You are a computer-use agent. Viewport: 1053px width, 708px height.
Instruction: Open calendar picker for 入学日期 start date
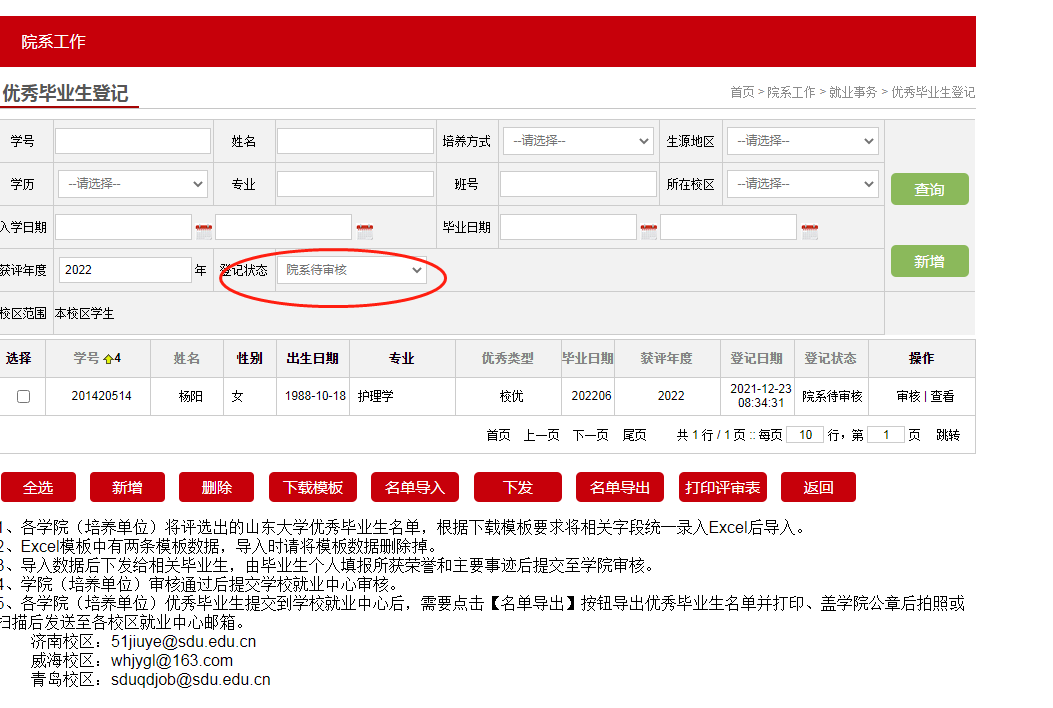(x=204, y=231)
